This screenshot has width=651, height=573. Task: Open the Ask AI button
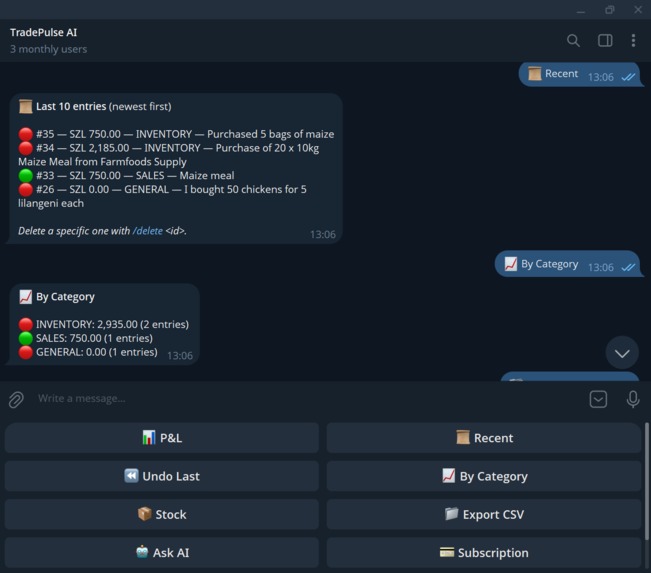tap(162, 552)
